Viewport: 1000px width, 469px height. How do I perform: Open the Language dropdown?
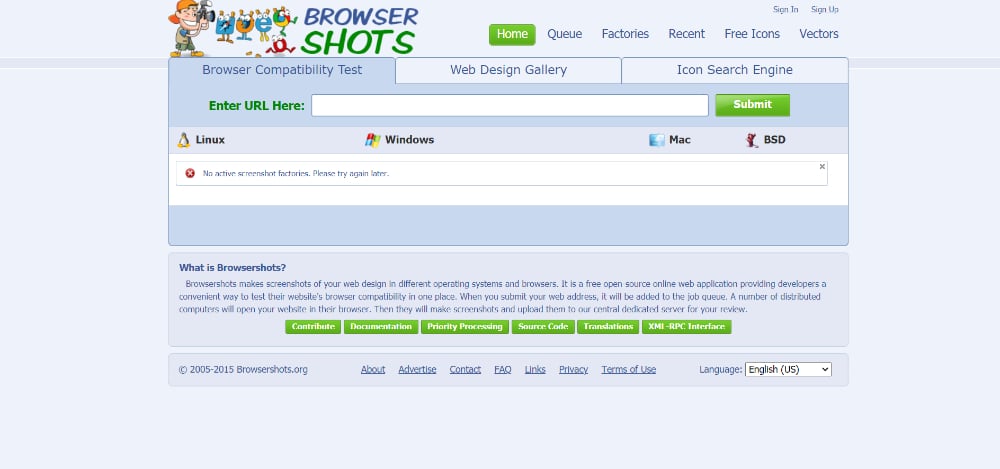coord(788,369)
